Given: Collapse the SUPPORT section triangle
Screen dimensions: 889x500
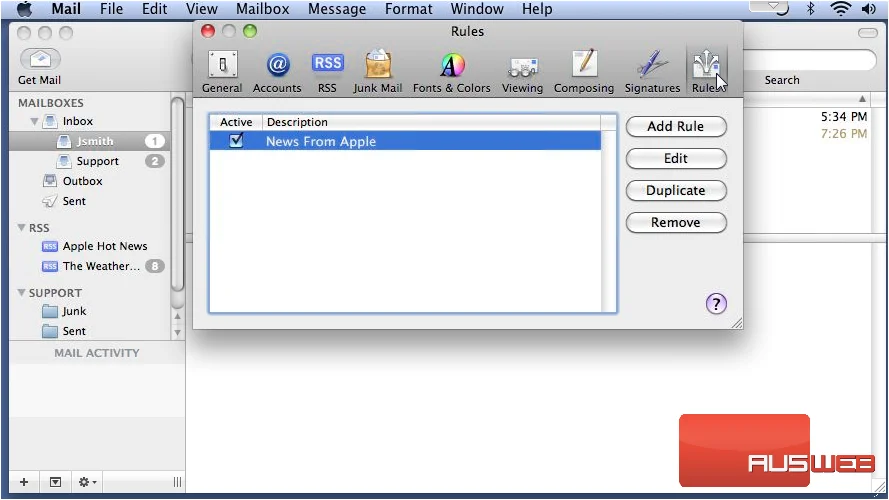Looking at the screenshot, I should 21,293.
